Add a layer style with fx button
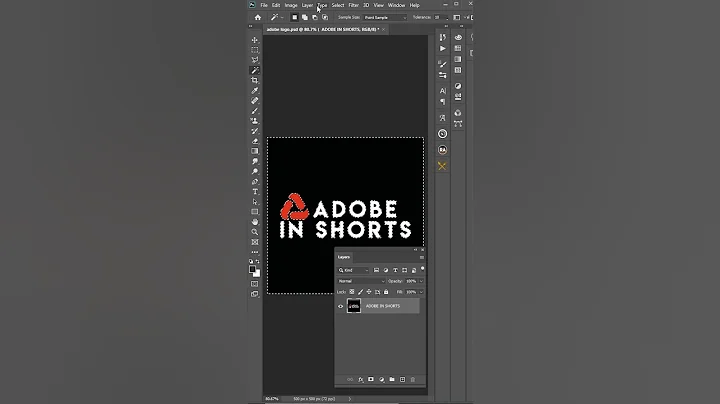This screenshot has height=404, width=720. pos(360,380)
